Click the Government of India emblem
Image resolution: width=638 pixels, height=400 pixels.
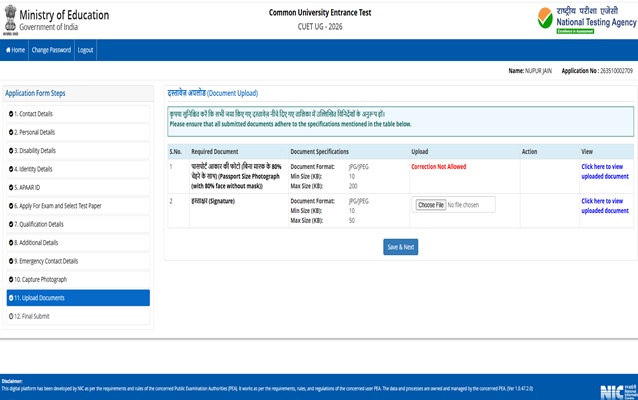(x=10, y=20)
